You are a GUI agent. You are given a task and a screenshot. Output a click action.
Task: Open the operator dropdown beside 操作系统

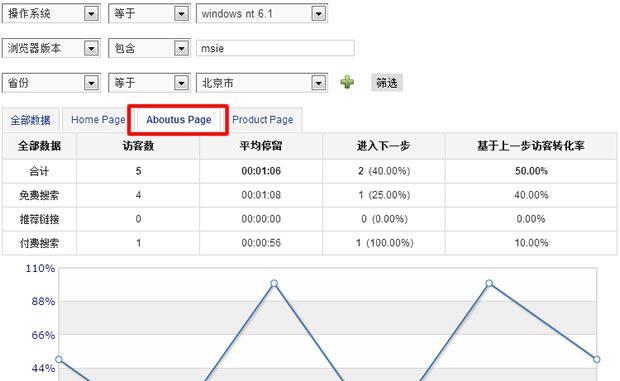point(149,14)
